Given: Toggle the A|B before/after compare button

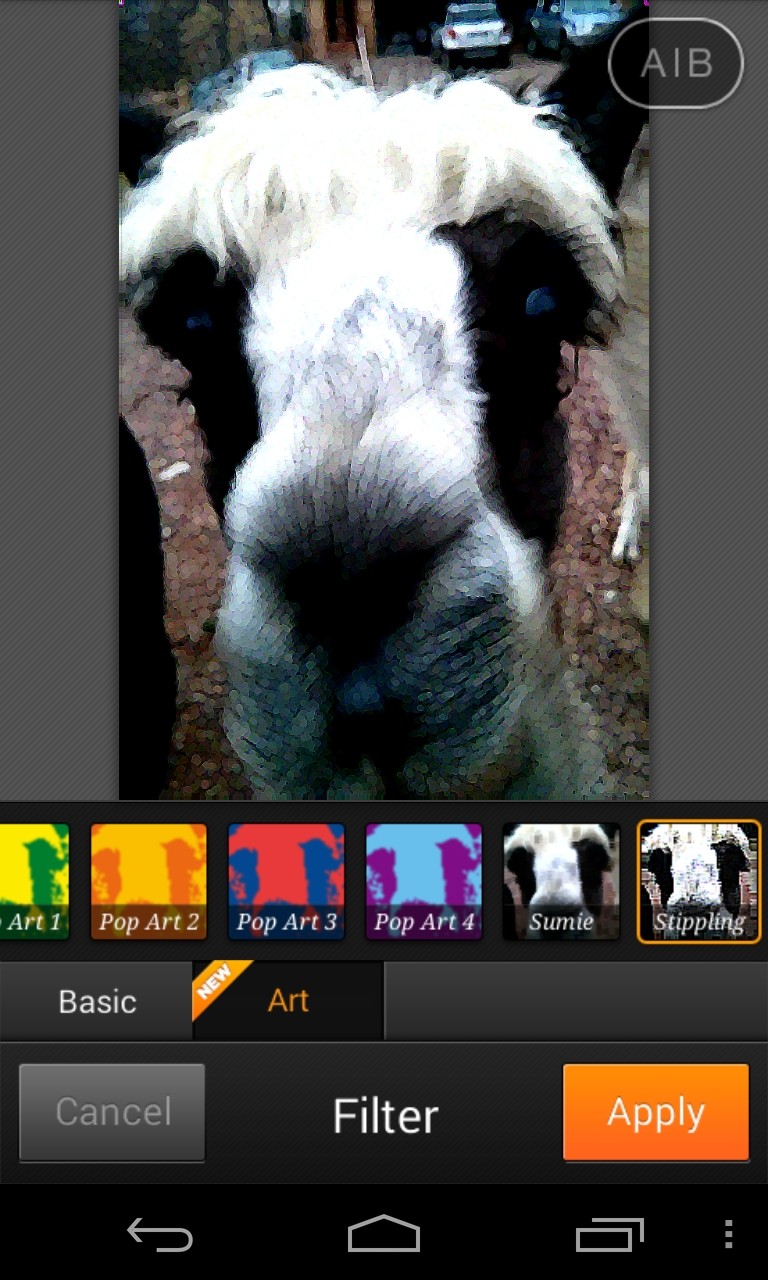Looking at the screenshot, I should [x=676, y=63].
